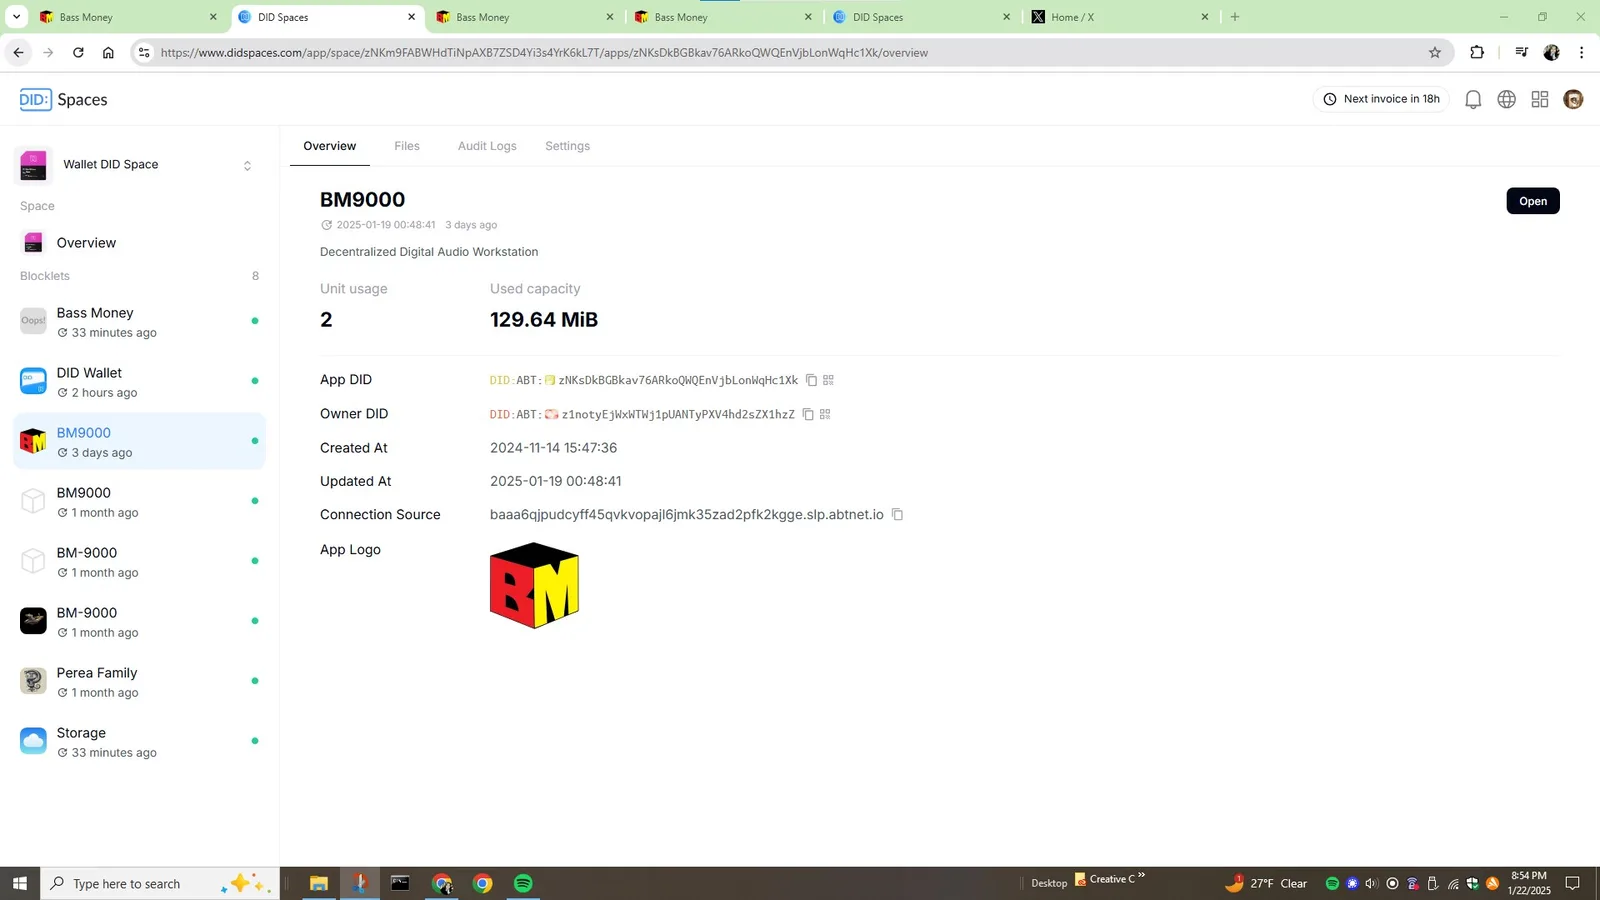Switch to the Settings tab
This screenshot has height=900, width=1600.
coord(567,146)
